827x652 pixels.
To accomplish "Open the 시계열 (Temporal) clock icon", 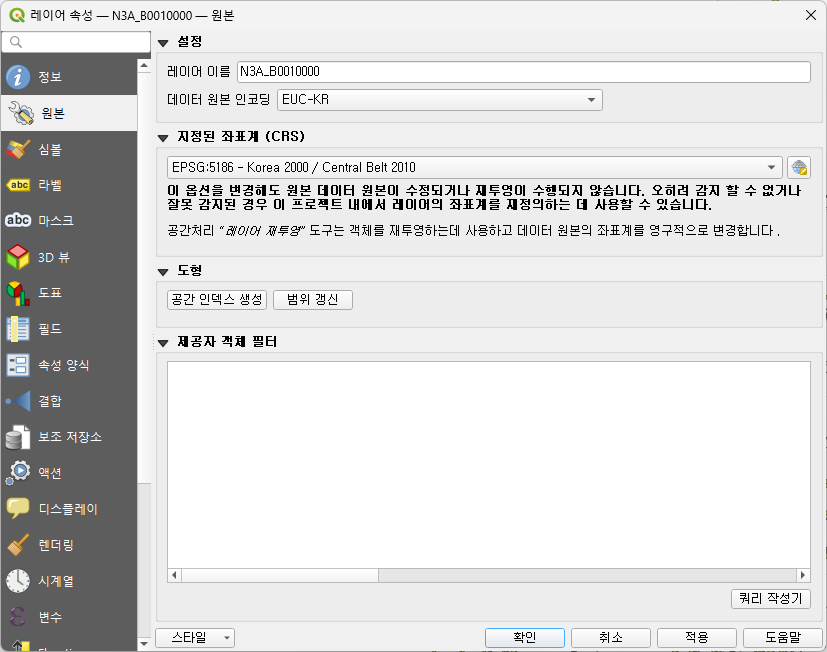I will [x=18, y=581].
